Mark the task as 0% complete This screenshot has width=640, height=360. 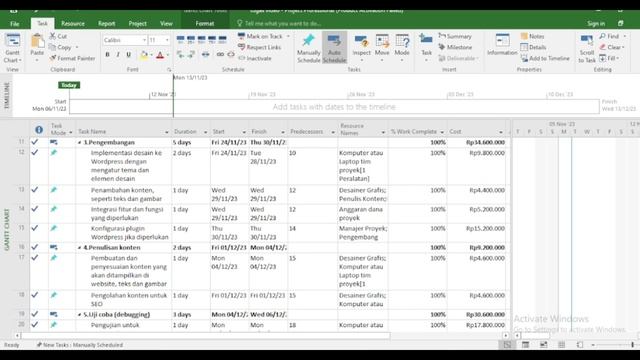(x=181, y=40)
